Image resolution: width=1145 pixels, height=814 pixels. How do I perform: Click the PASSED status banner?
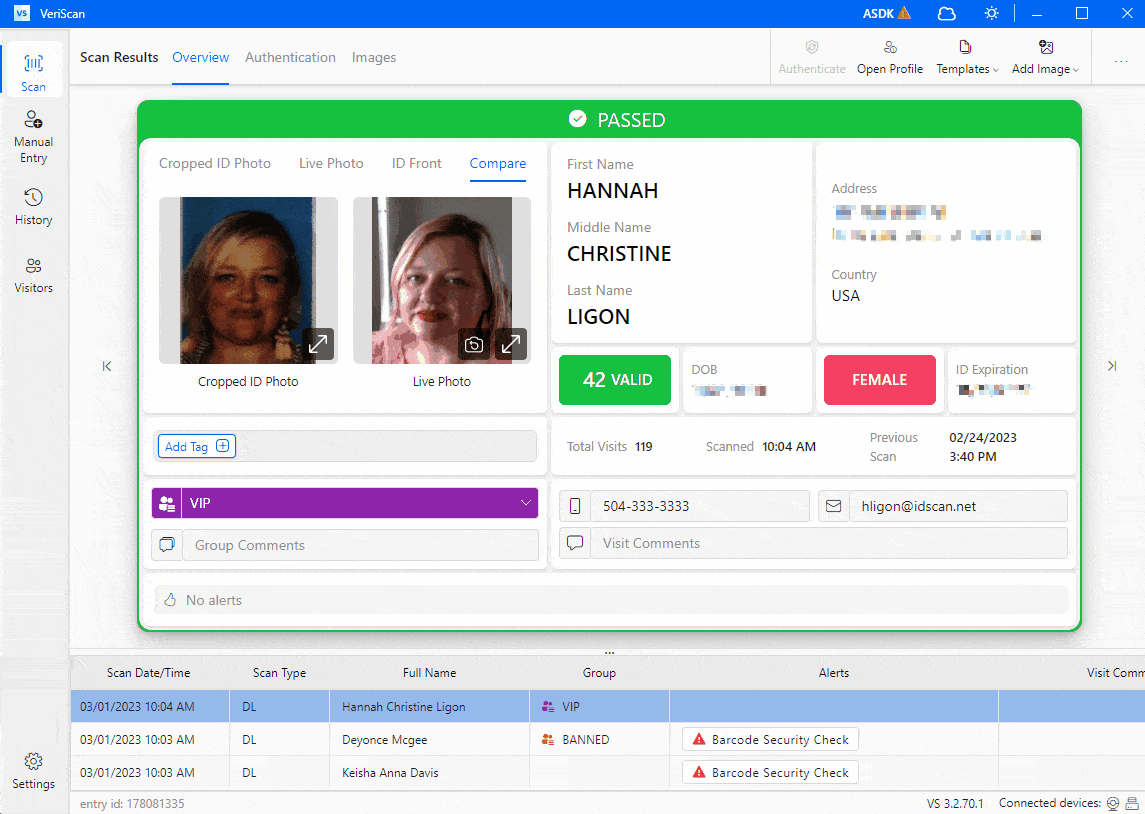click(x=609, y=120)
